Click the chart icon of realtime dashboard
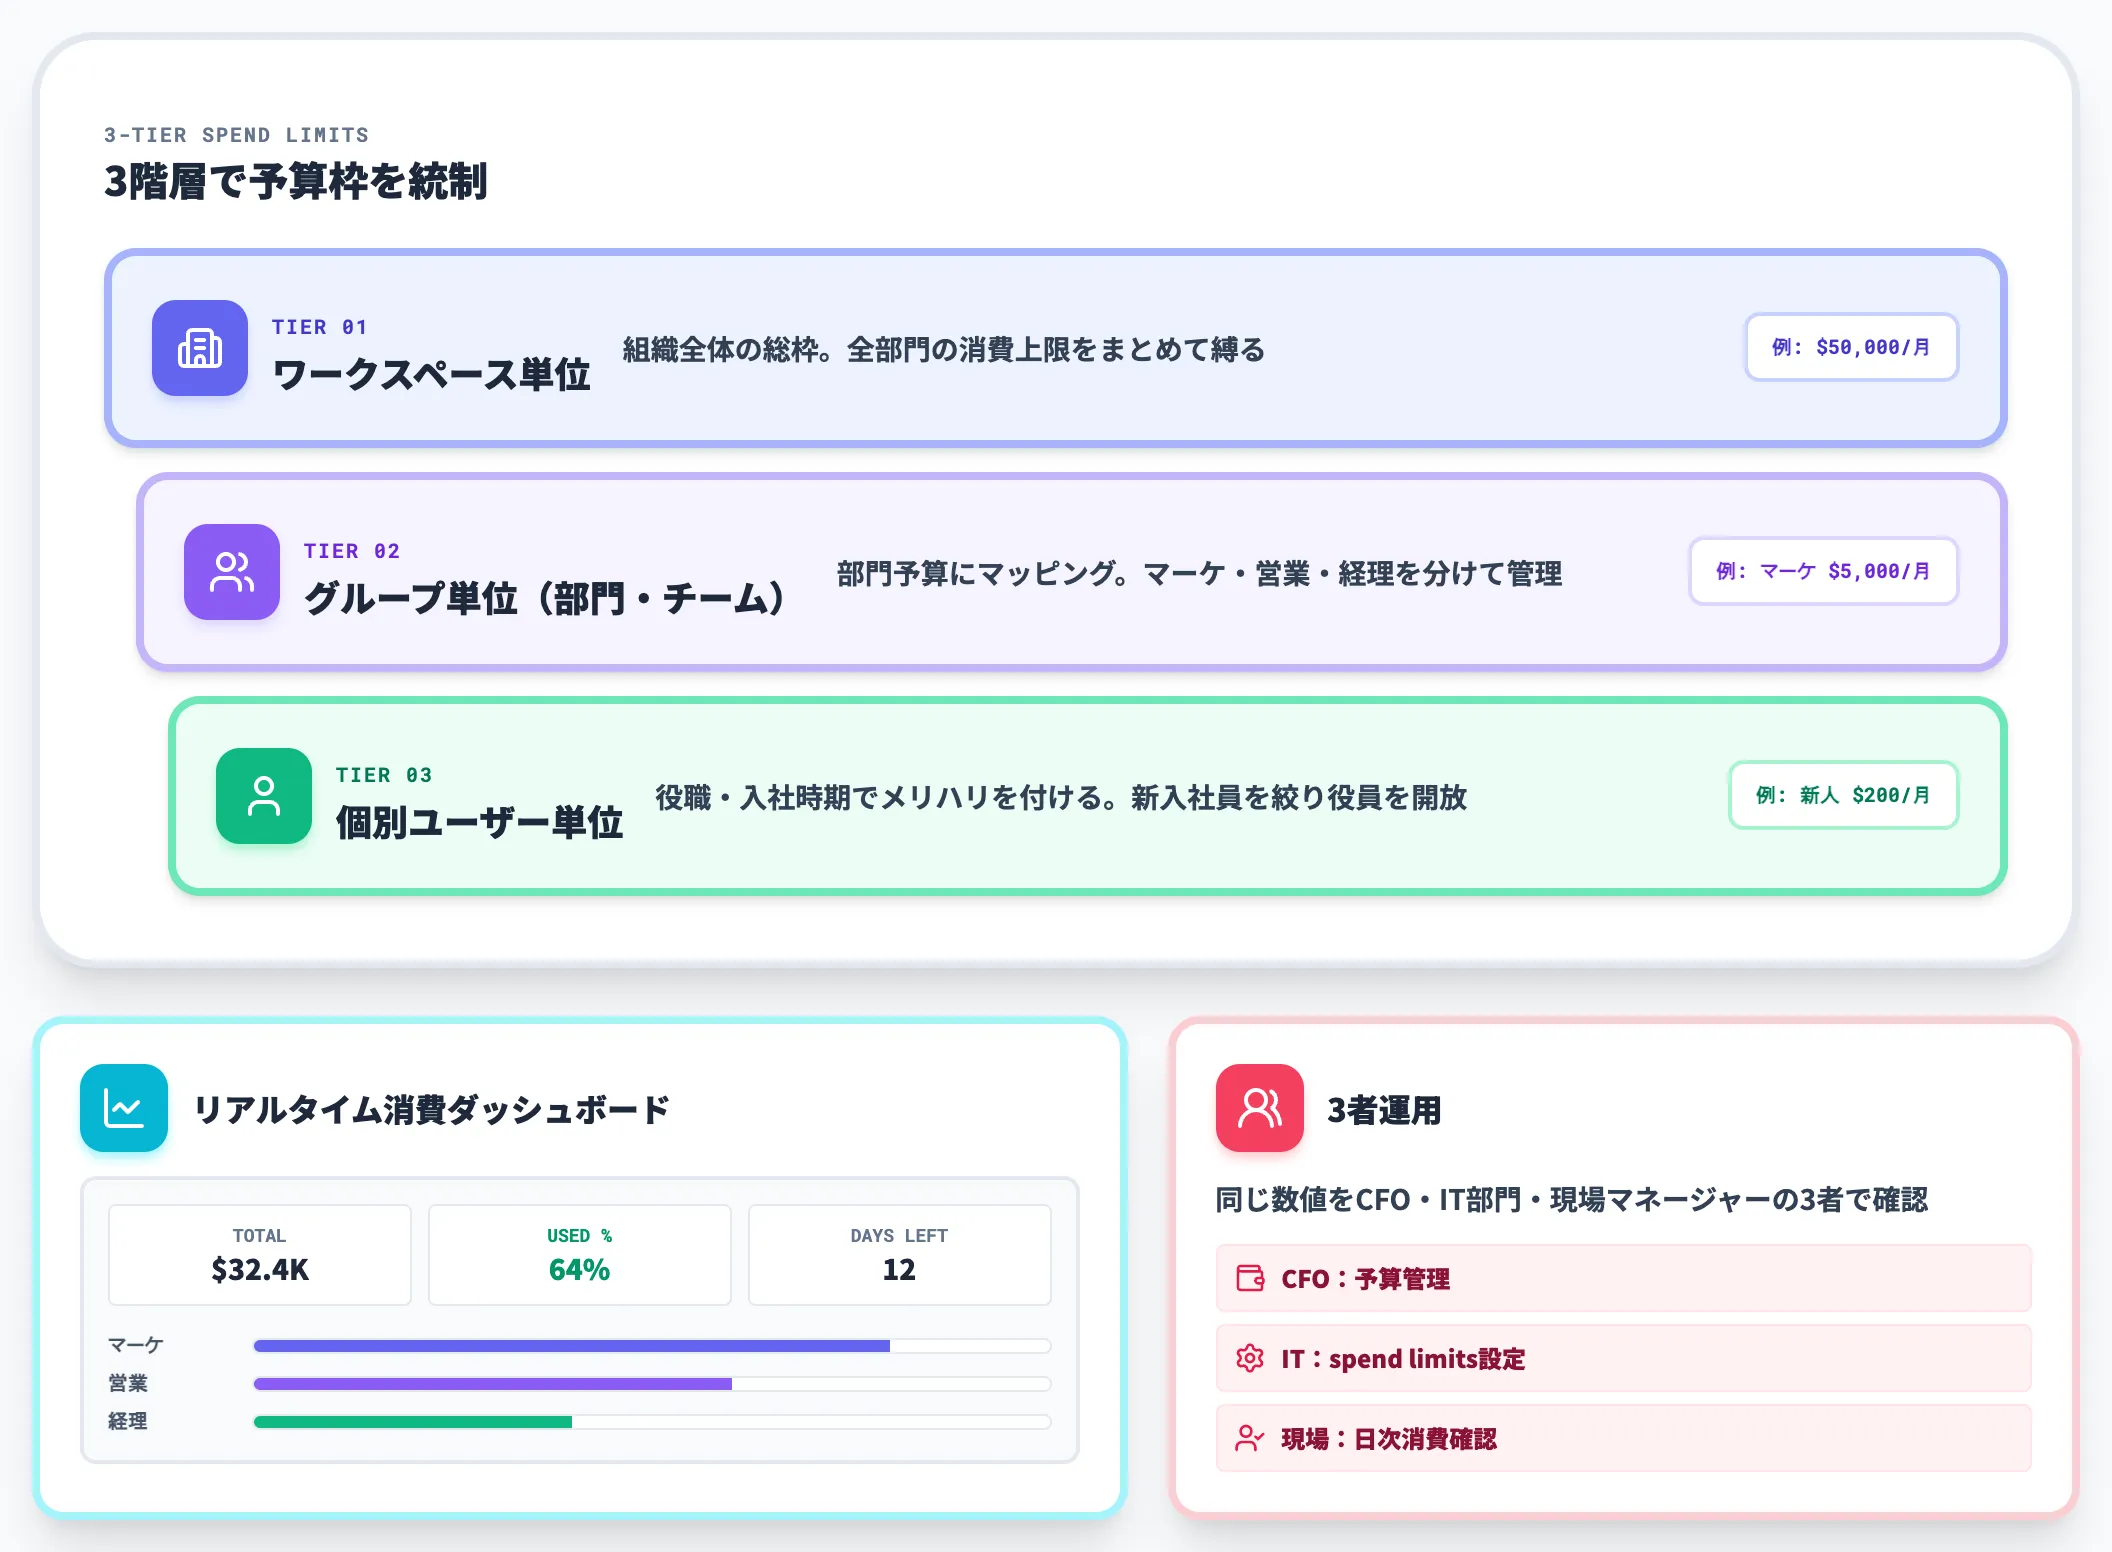The image size is (2112, 1552). click(x=124, y=1108)
